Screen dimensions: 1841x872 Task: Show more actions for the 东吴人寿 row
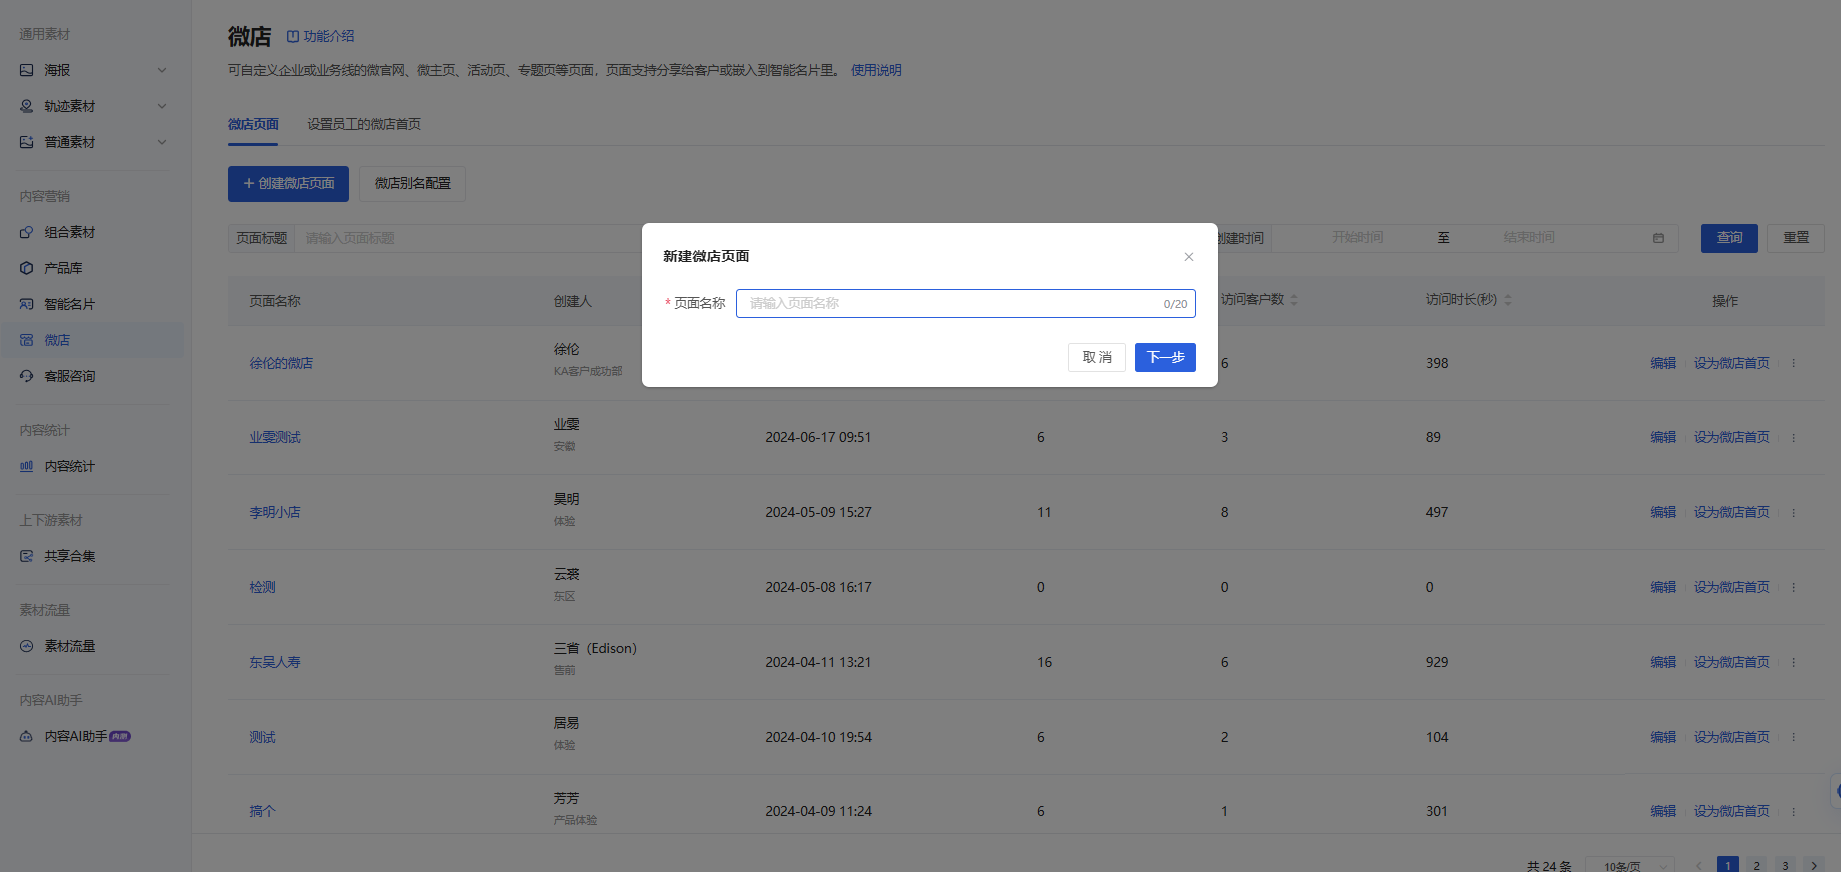(1794, 662)
